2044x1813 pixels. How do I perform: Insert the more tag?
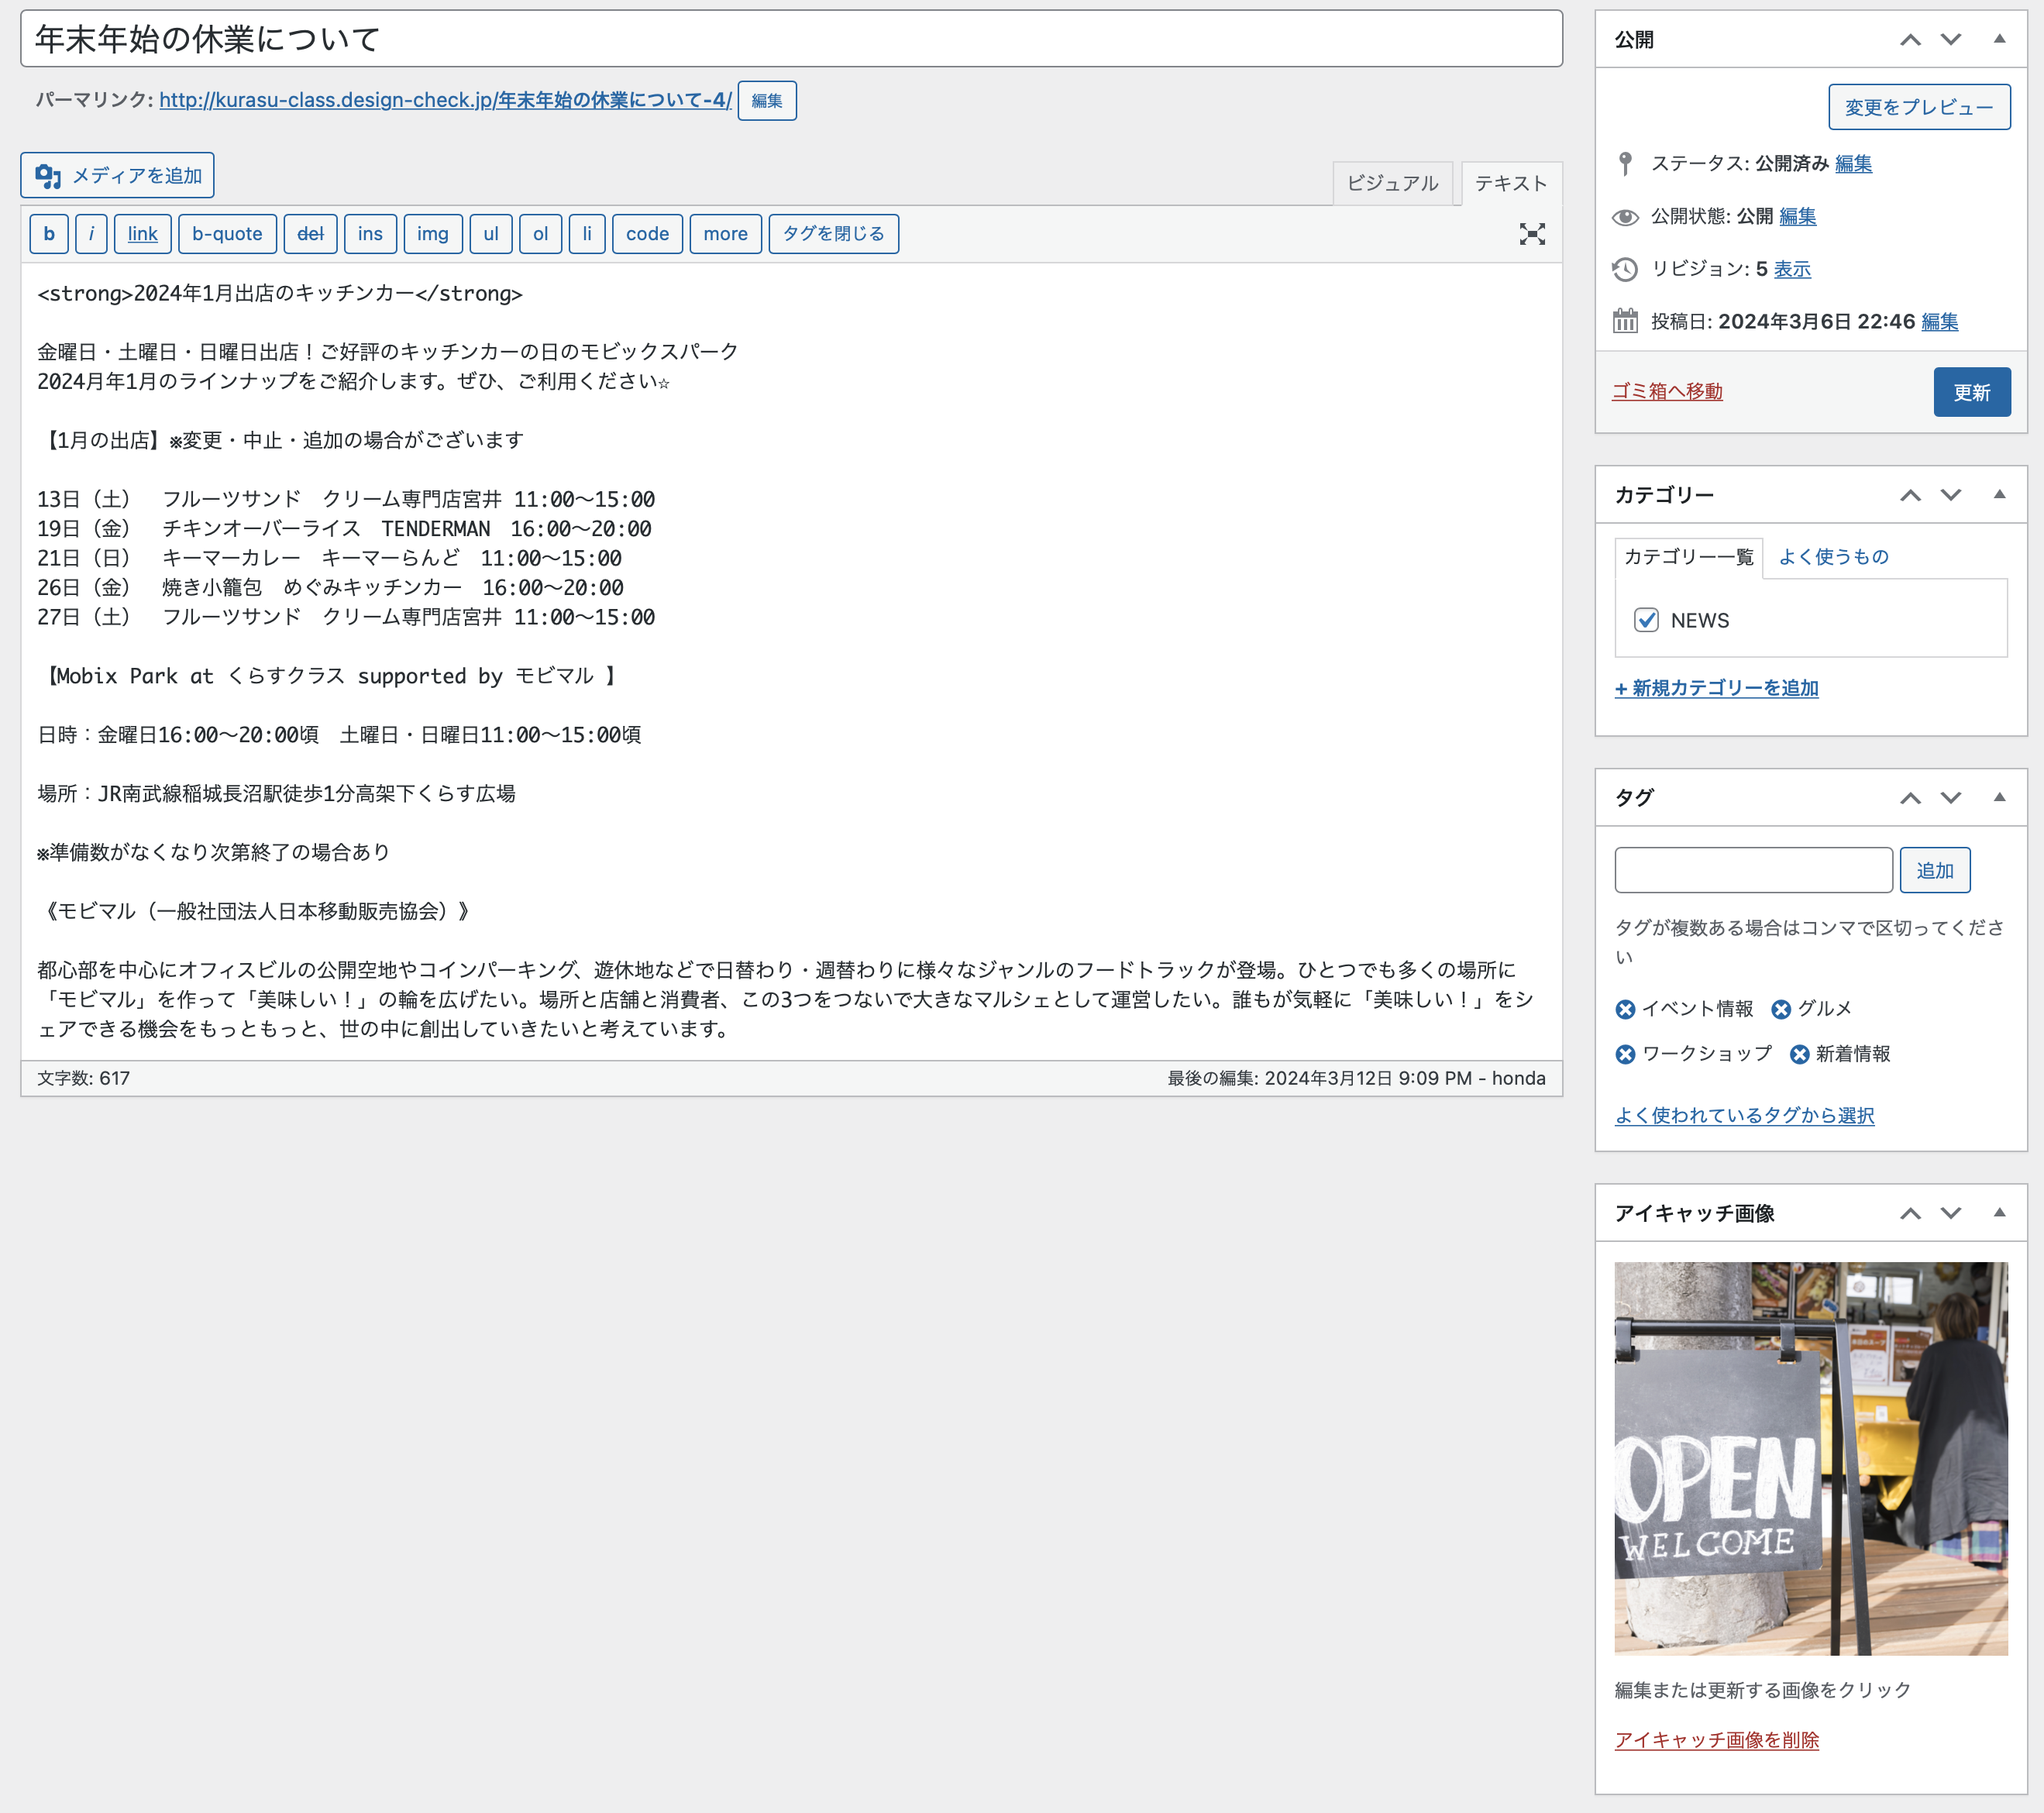click(725, 234)
